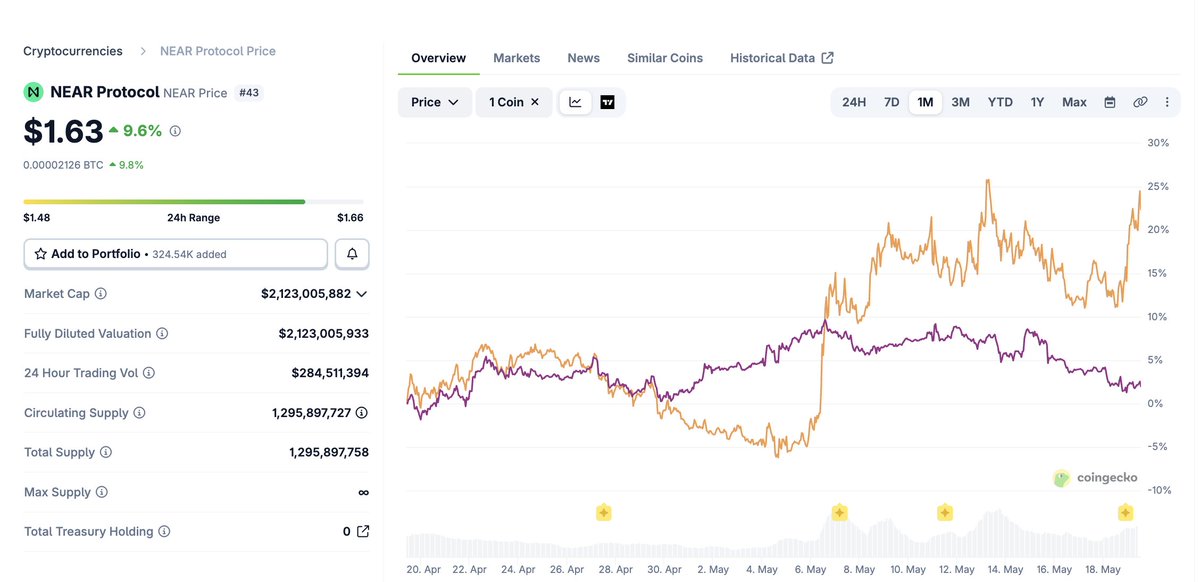
Task: Click the 1,295,897,758 total supply value
Action: 329,452
